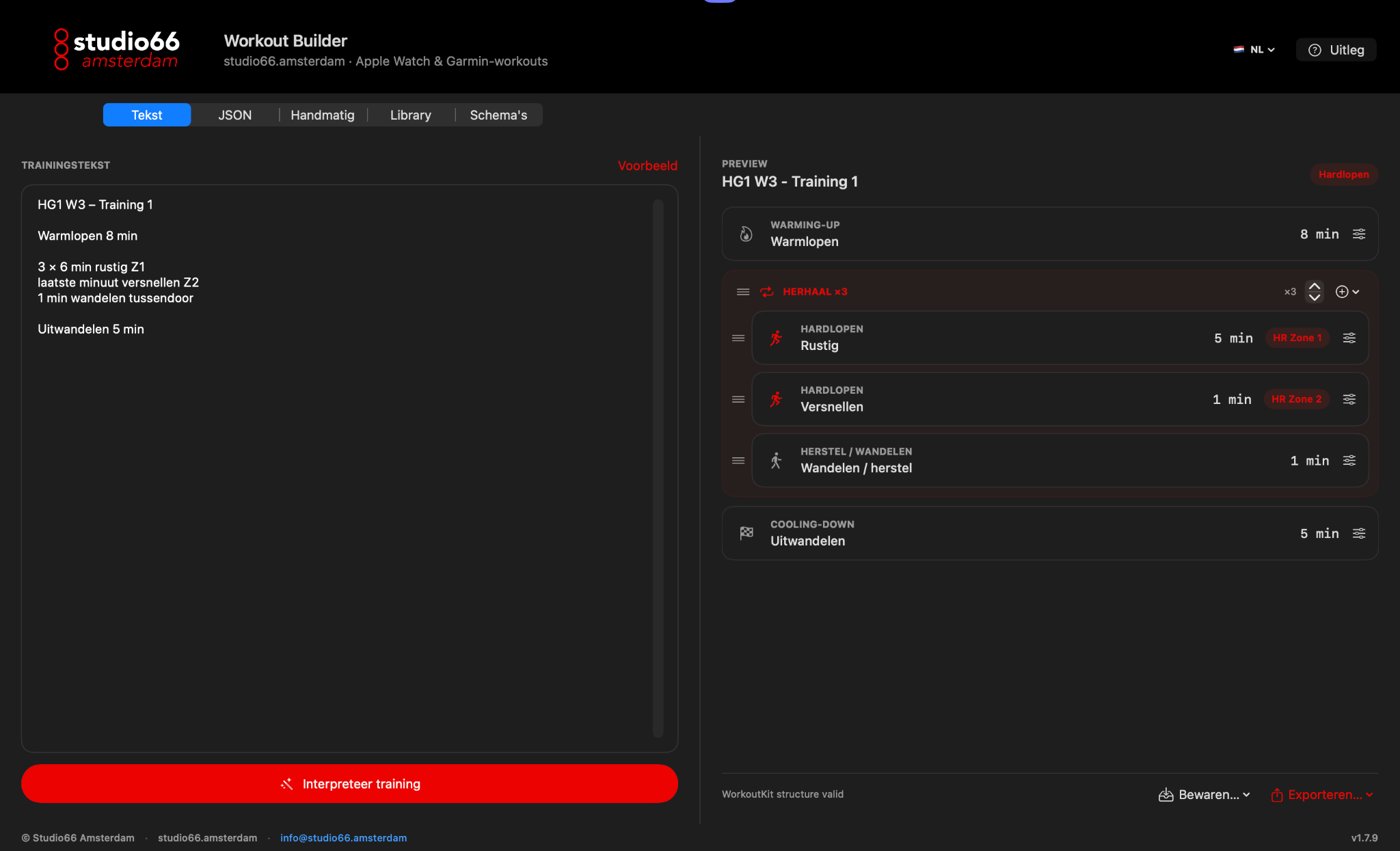Increase the repeat count with up arrow
The height and width of the screenshot is (851, 1400).
click(1314, 286)
